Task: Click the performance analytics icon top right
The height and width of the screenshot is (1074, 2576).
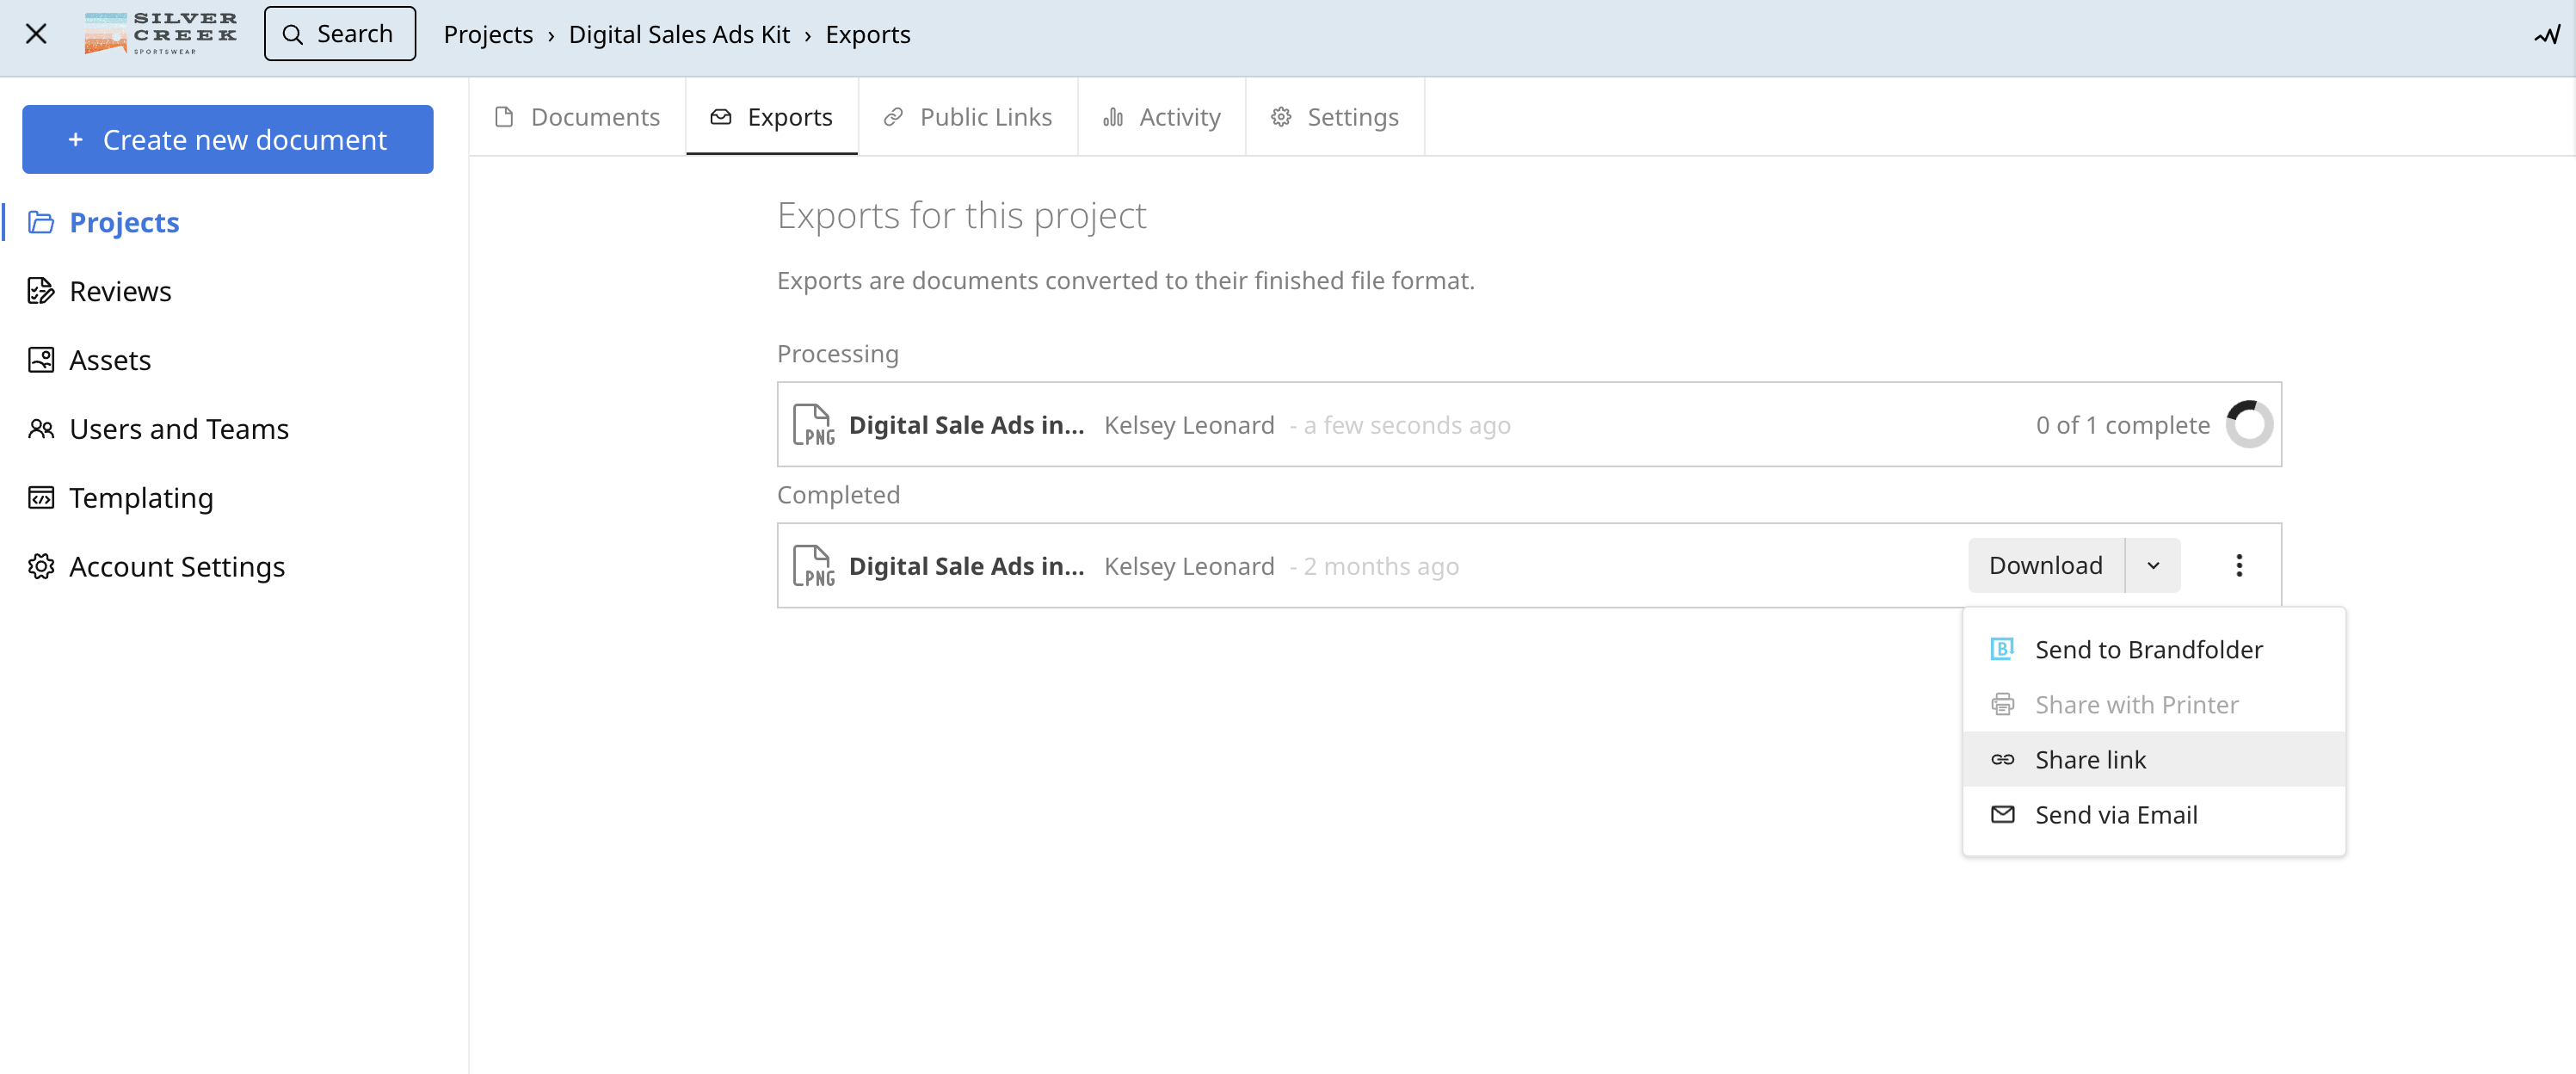Action: (x=2547, y=33)
